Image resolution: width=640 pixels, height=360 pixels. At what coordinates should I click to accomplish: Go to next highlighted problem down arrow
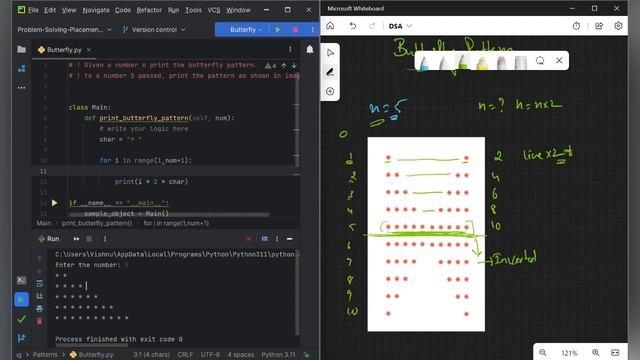pos(294,65)
